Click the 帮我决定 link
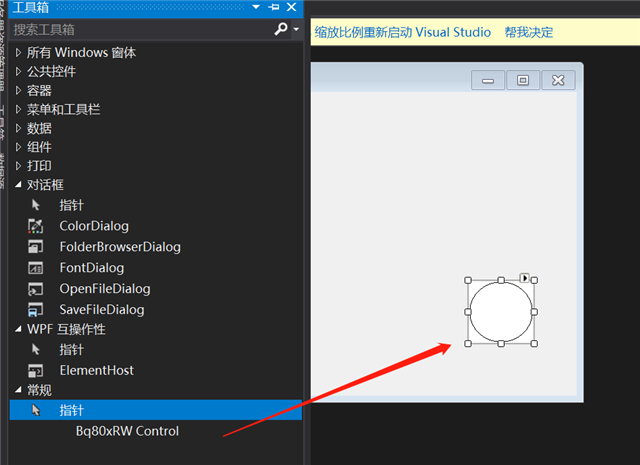 [529, 32]
